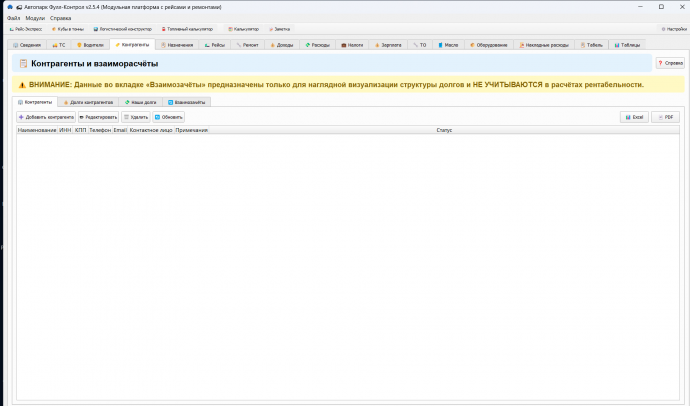Image resolution: width=690 pixels, height=406 pixels.
Task: Open the Модули menu
Action: coord(35,18)
